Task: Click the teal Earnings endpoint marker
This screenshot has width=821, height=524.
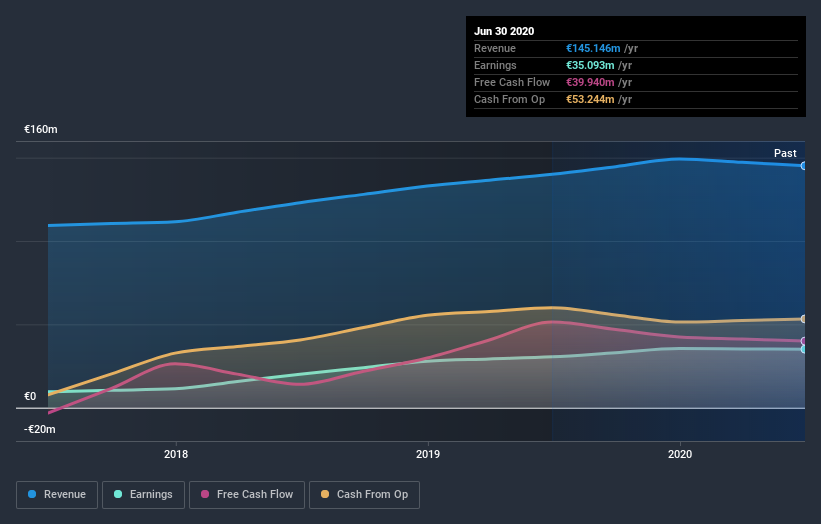Action: 804,349
